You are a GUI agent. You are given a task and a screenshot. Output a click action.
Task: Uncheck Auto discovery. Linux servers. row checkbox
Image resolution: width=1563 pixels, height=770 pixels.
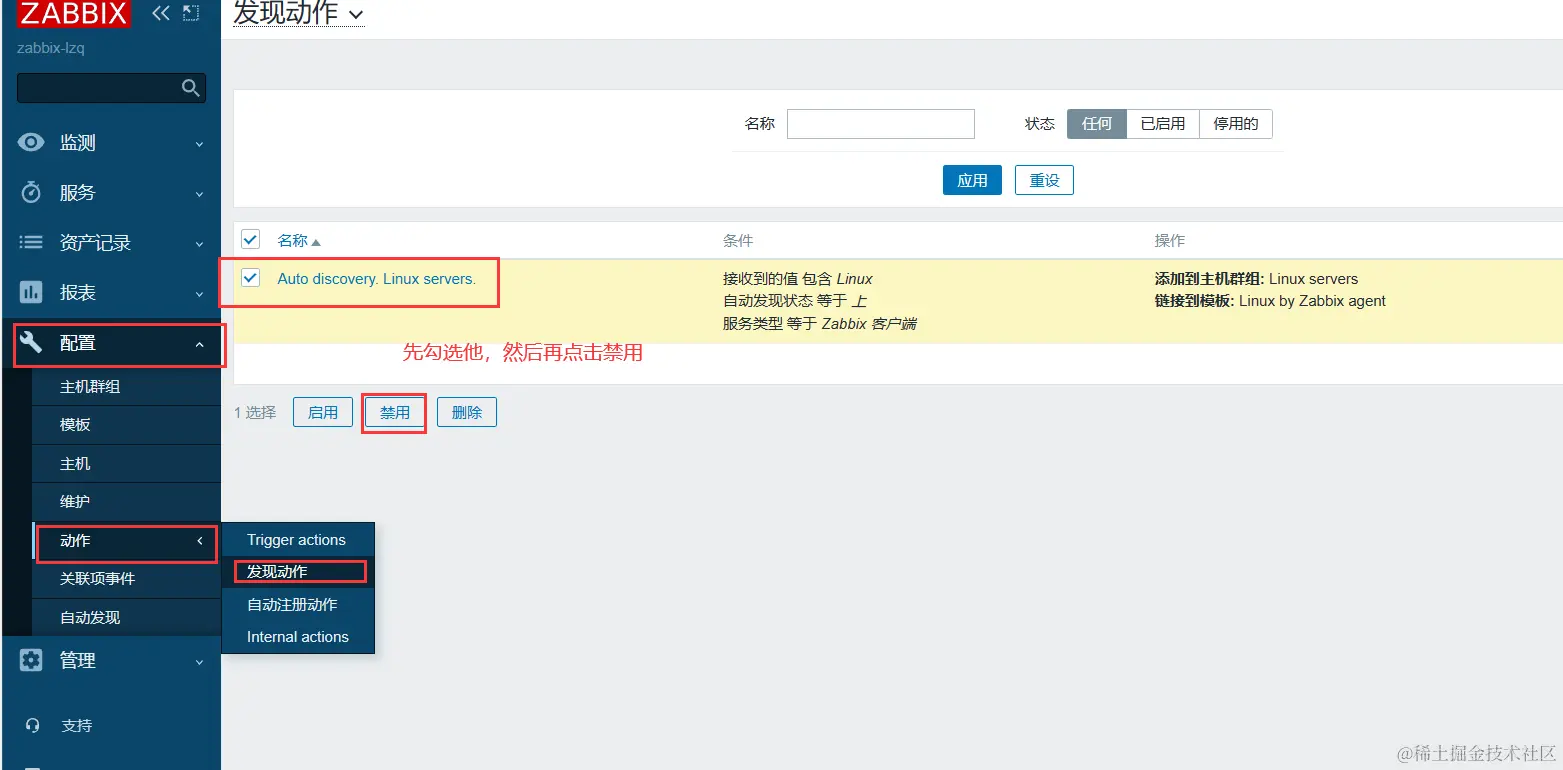click(x=251, y=278)
